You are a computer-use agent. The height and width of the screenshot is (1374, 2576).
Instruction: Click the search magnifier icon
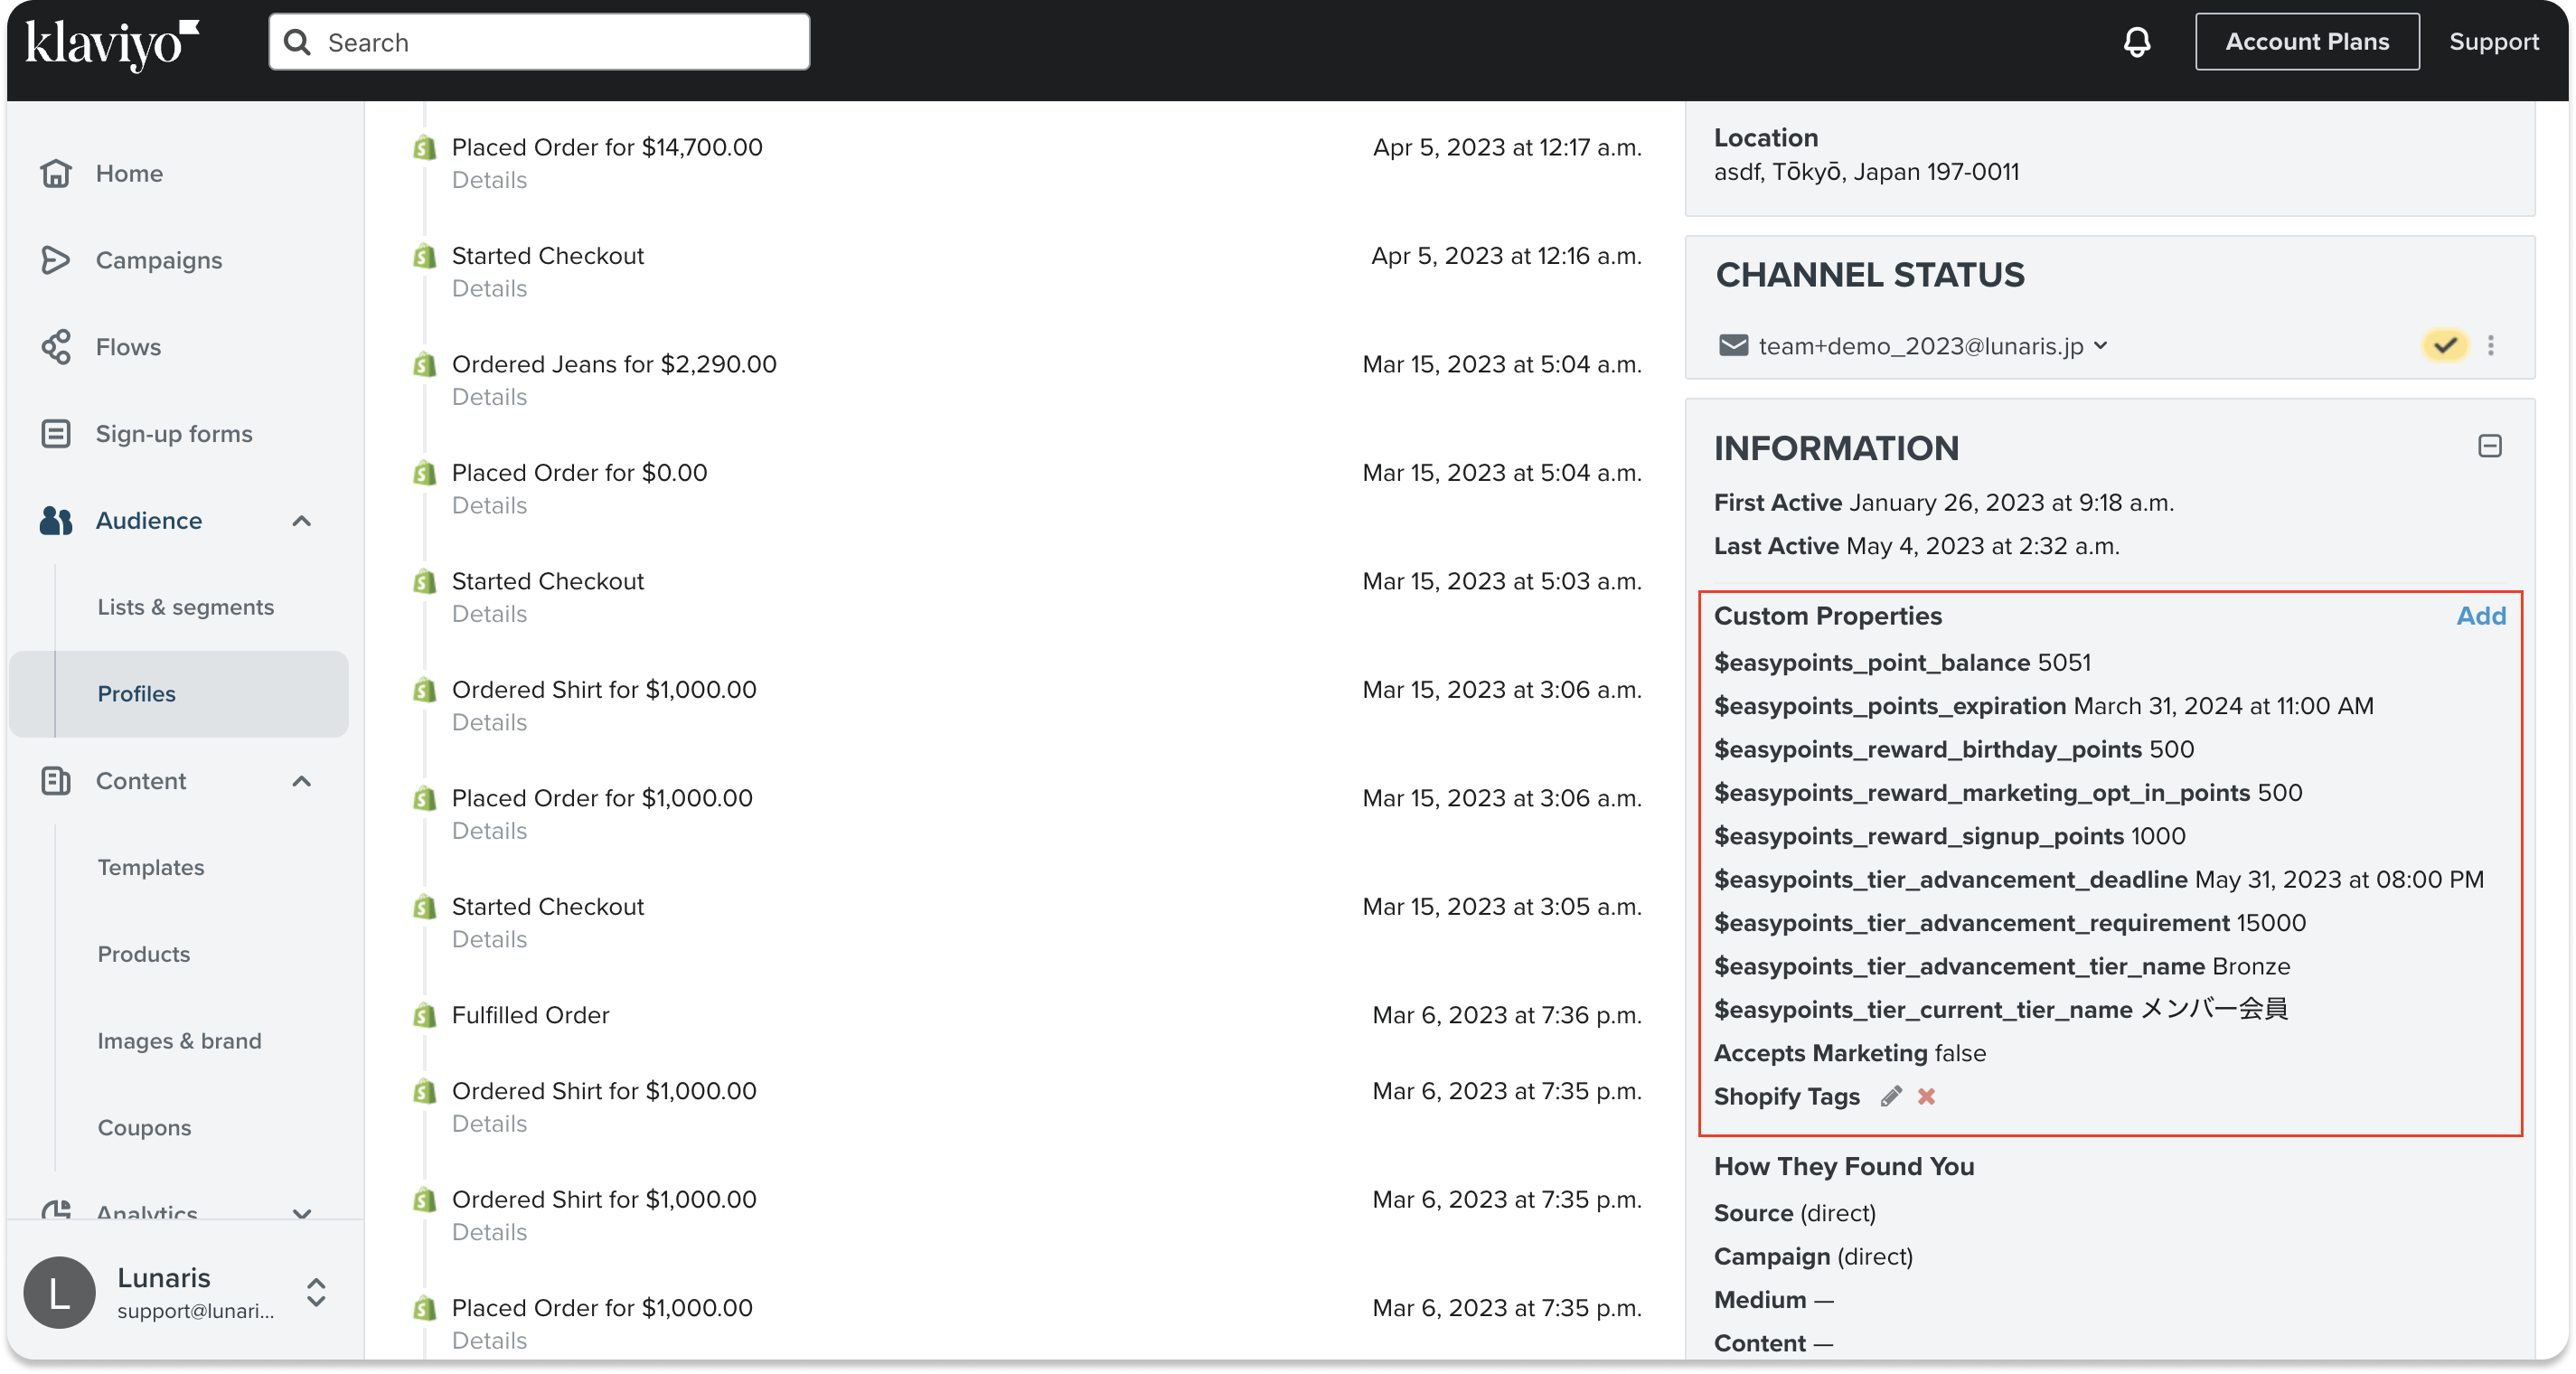297,42
